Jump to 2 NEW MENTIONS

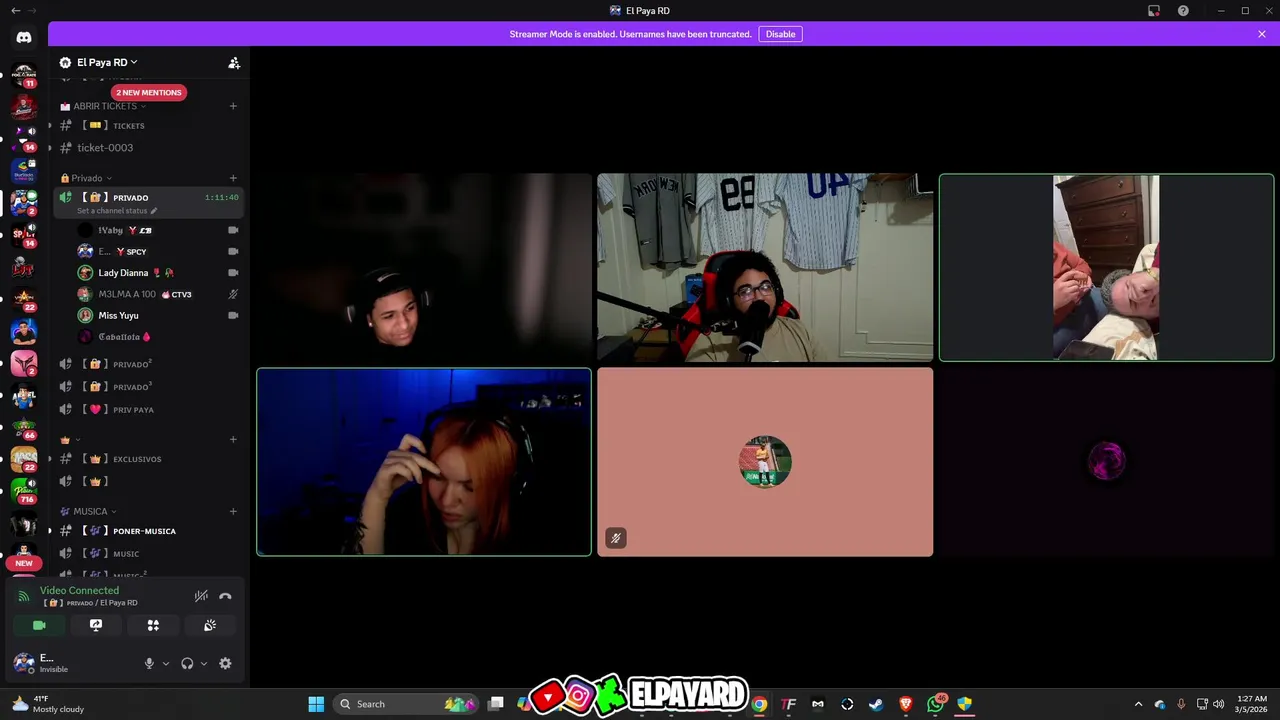tap(149, 92)
